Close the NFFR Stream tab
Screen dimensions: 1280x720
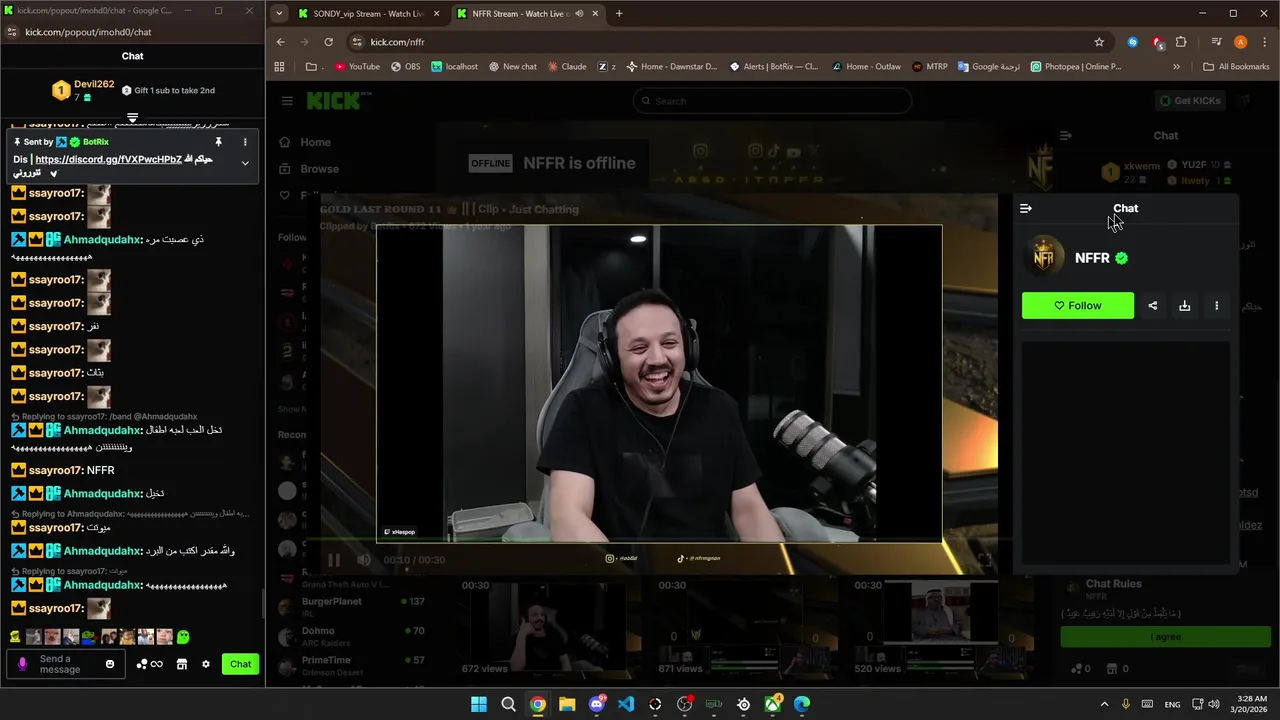[x=595, y=14]
